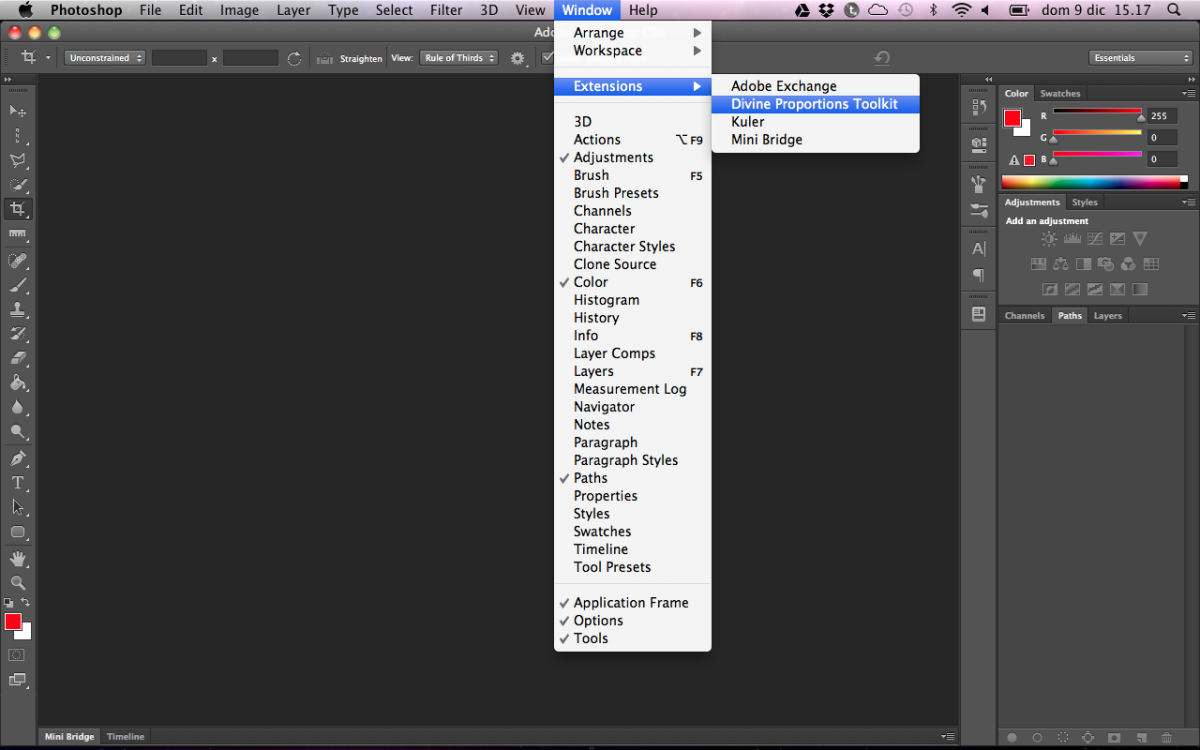Switch to the Timeline tab
Screen dimensions: 1200x750
pos(126,736)
